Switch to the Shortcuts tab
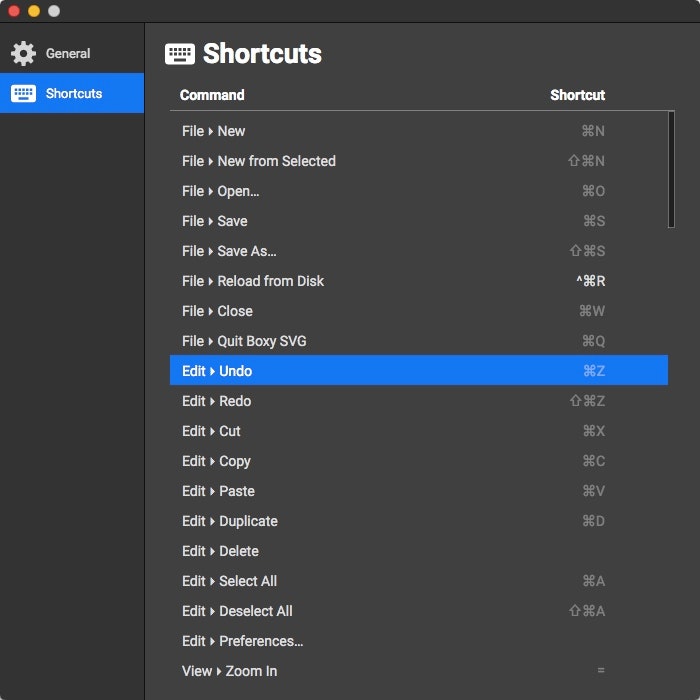Viewport: 700px width, 700px height. [73, 93]
